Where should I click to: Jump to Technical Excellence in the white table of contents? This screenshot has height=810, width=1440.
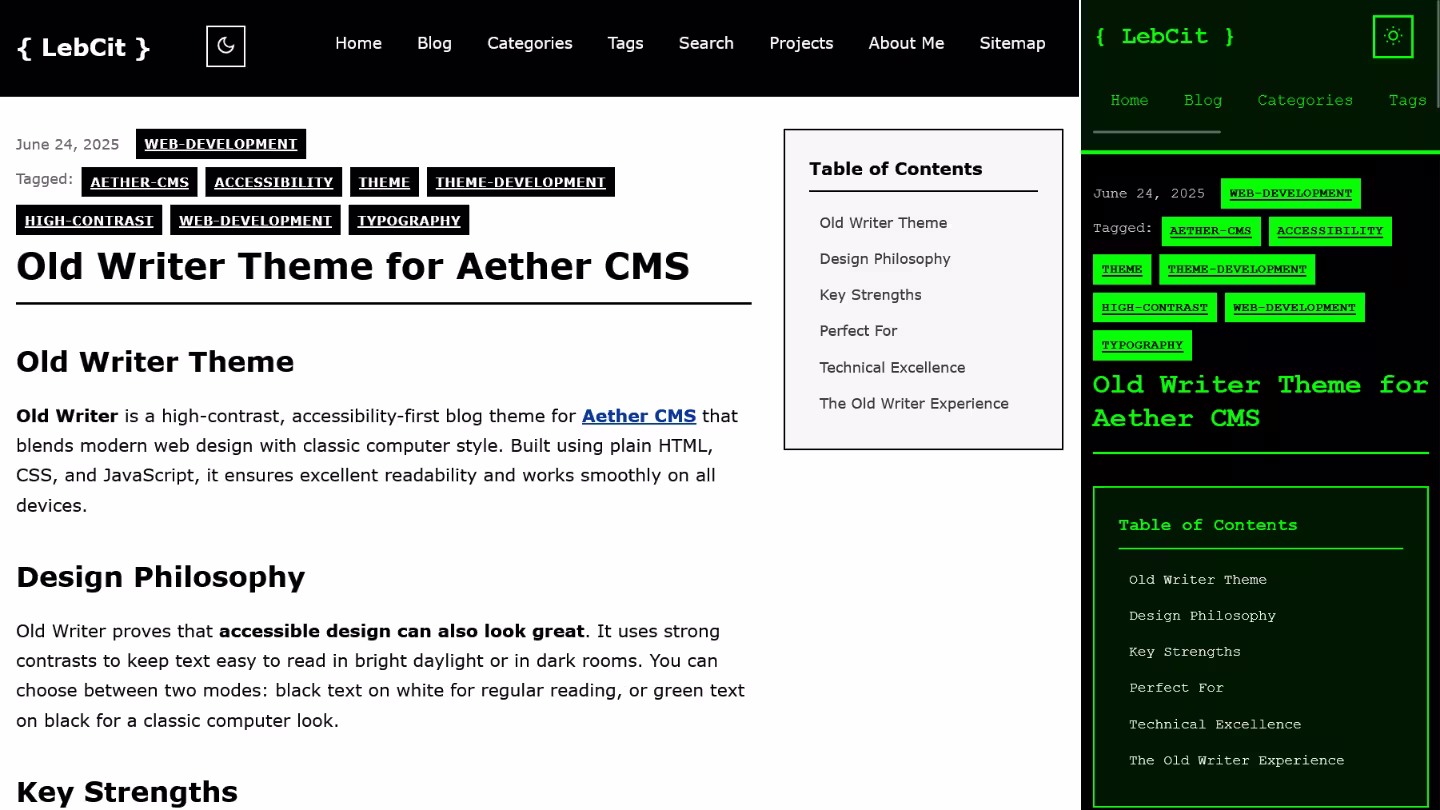coord(892,368)
